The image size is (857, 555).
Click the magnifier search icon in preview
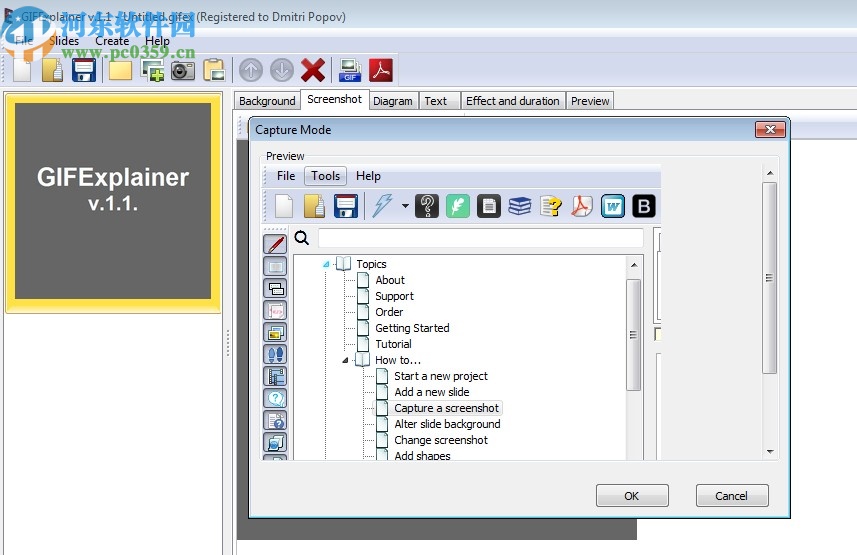tap(302, 238)
